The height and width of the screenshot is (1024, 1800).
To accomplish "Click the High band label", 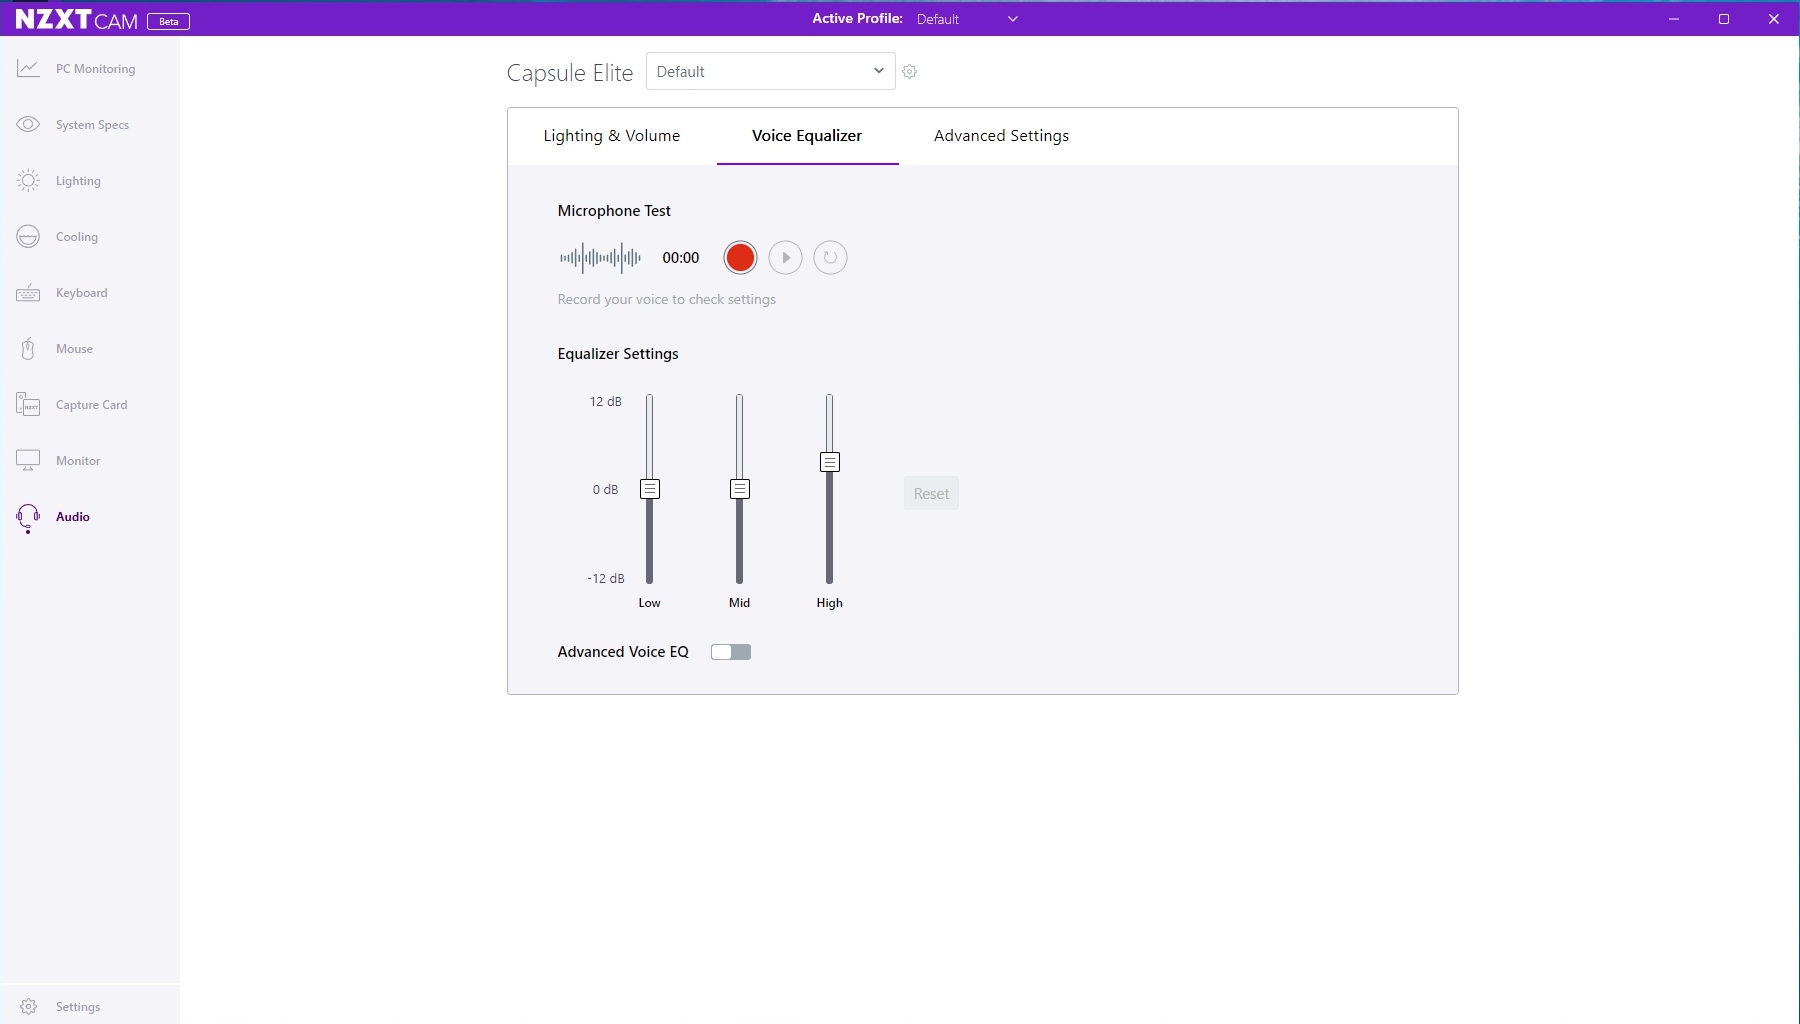I will point(830,603).
